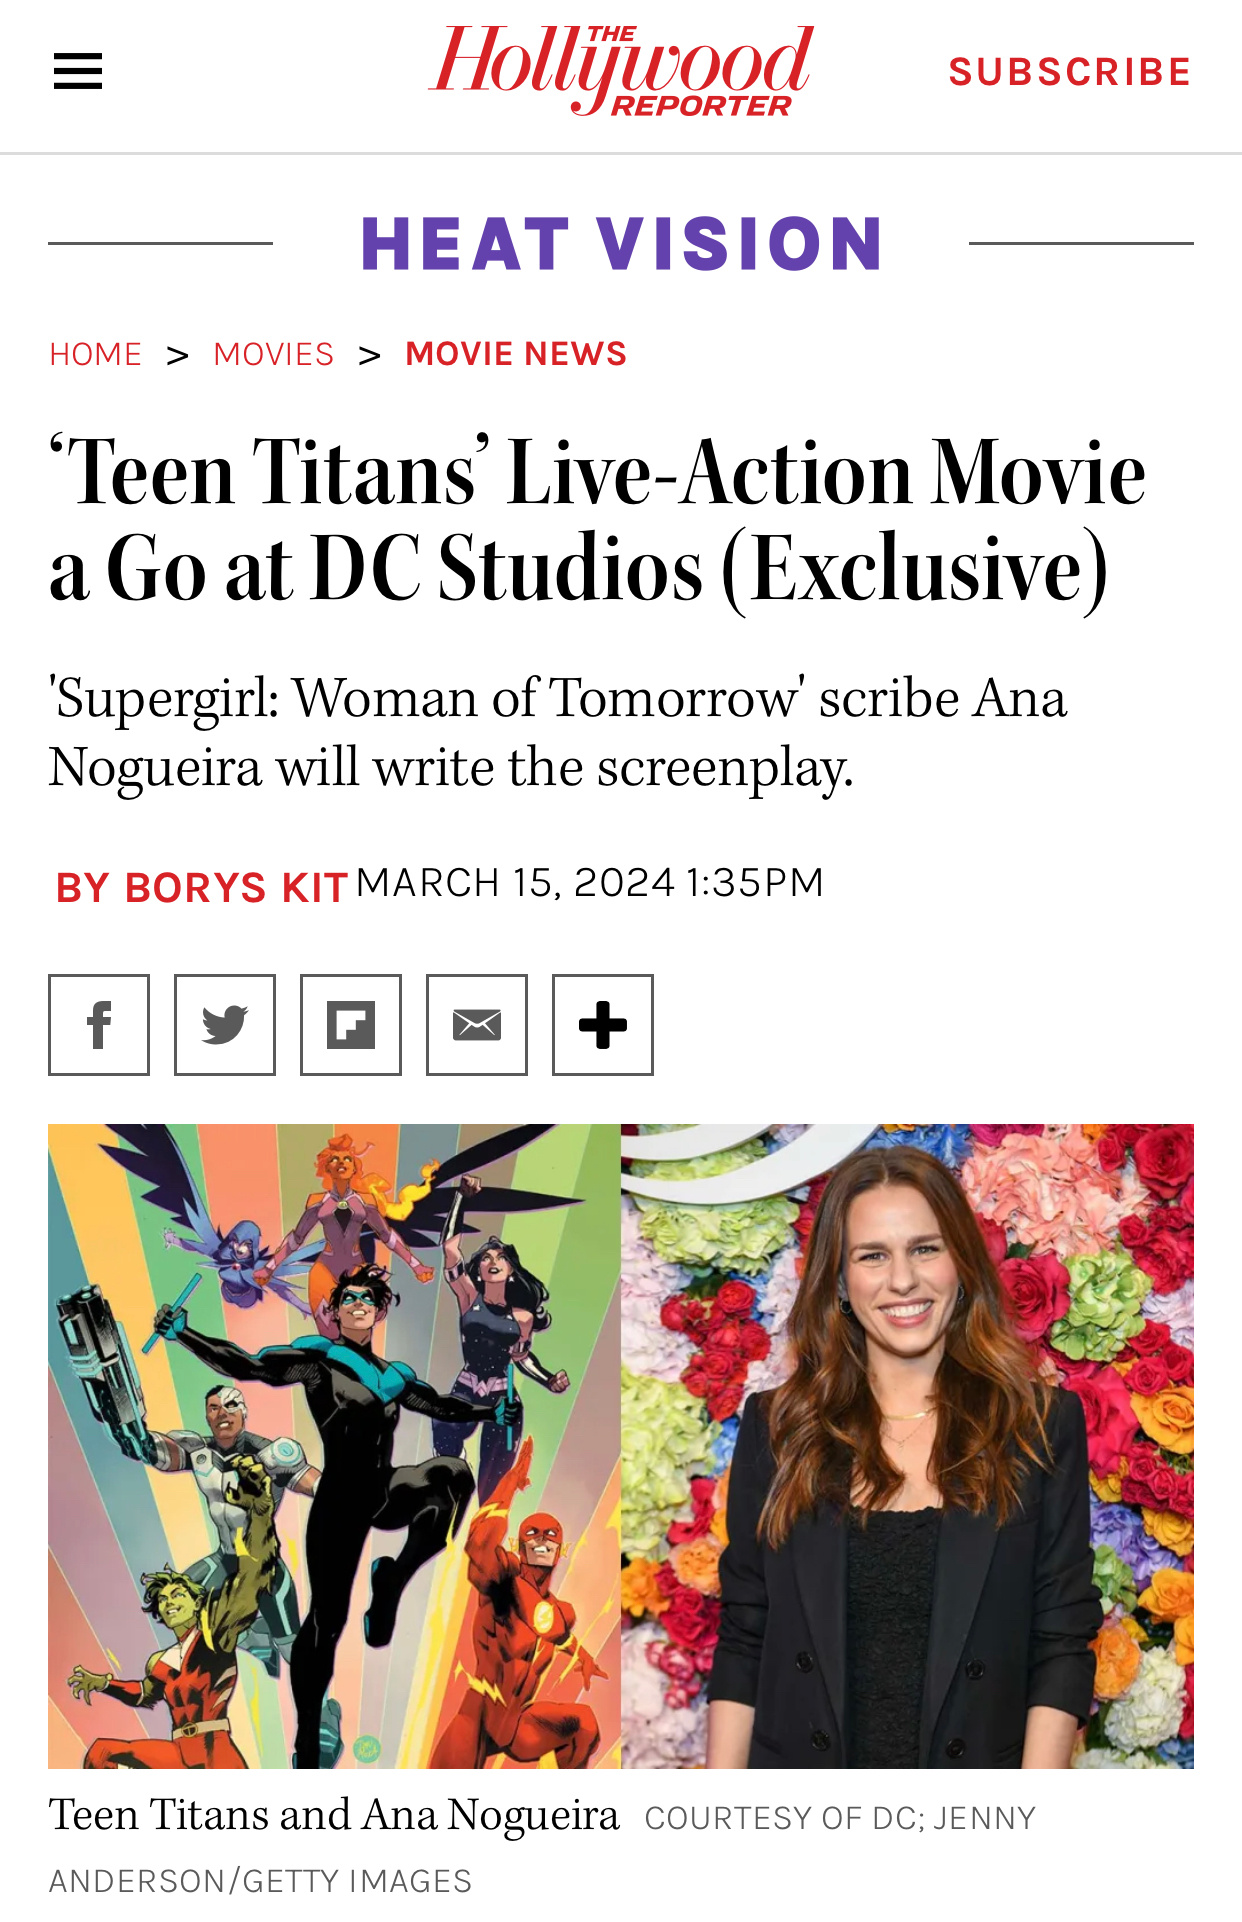This screenshot has width=1242, height=1922.
Task: Go to MOVIES breadcrumb
Action: point(274,354)
